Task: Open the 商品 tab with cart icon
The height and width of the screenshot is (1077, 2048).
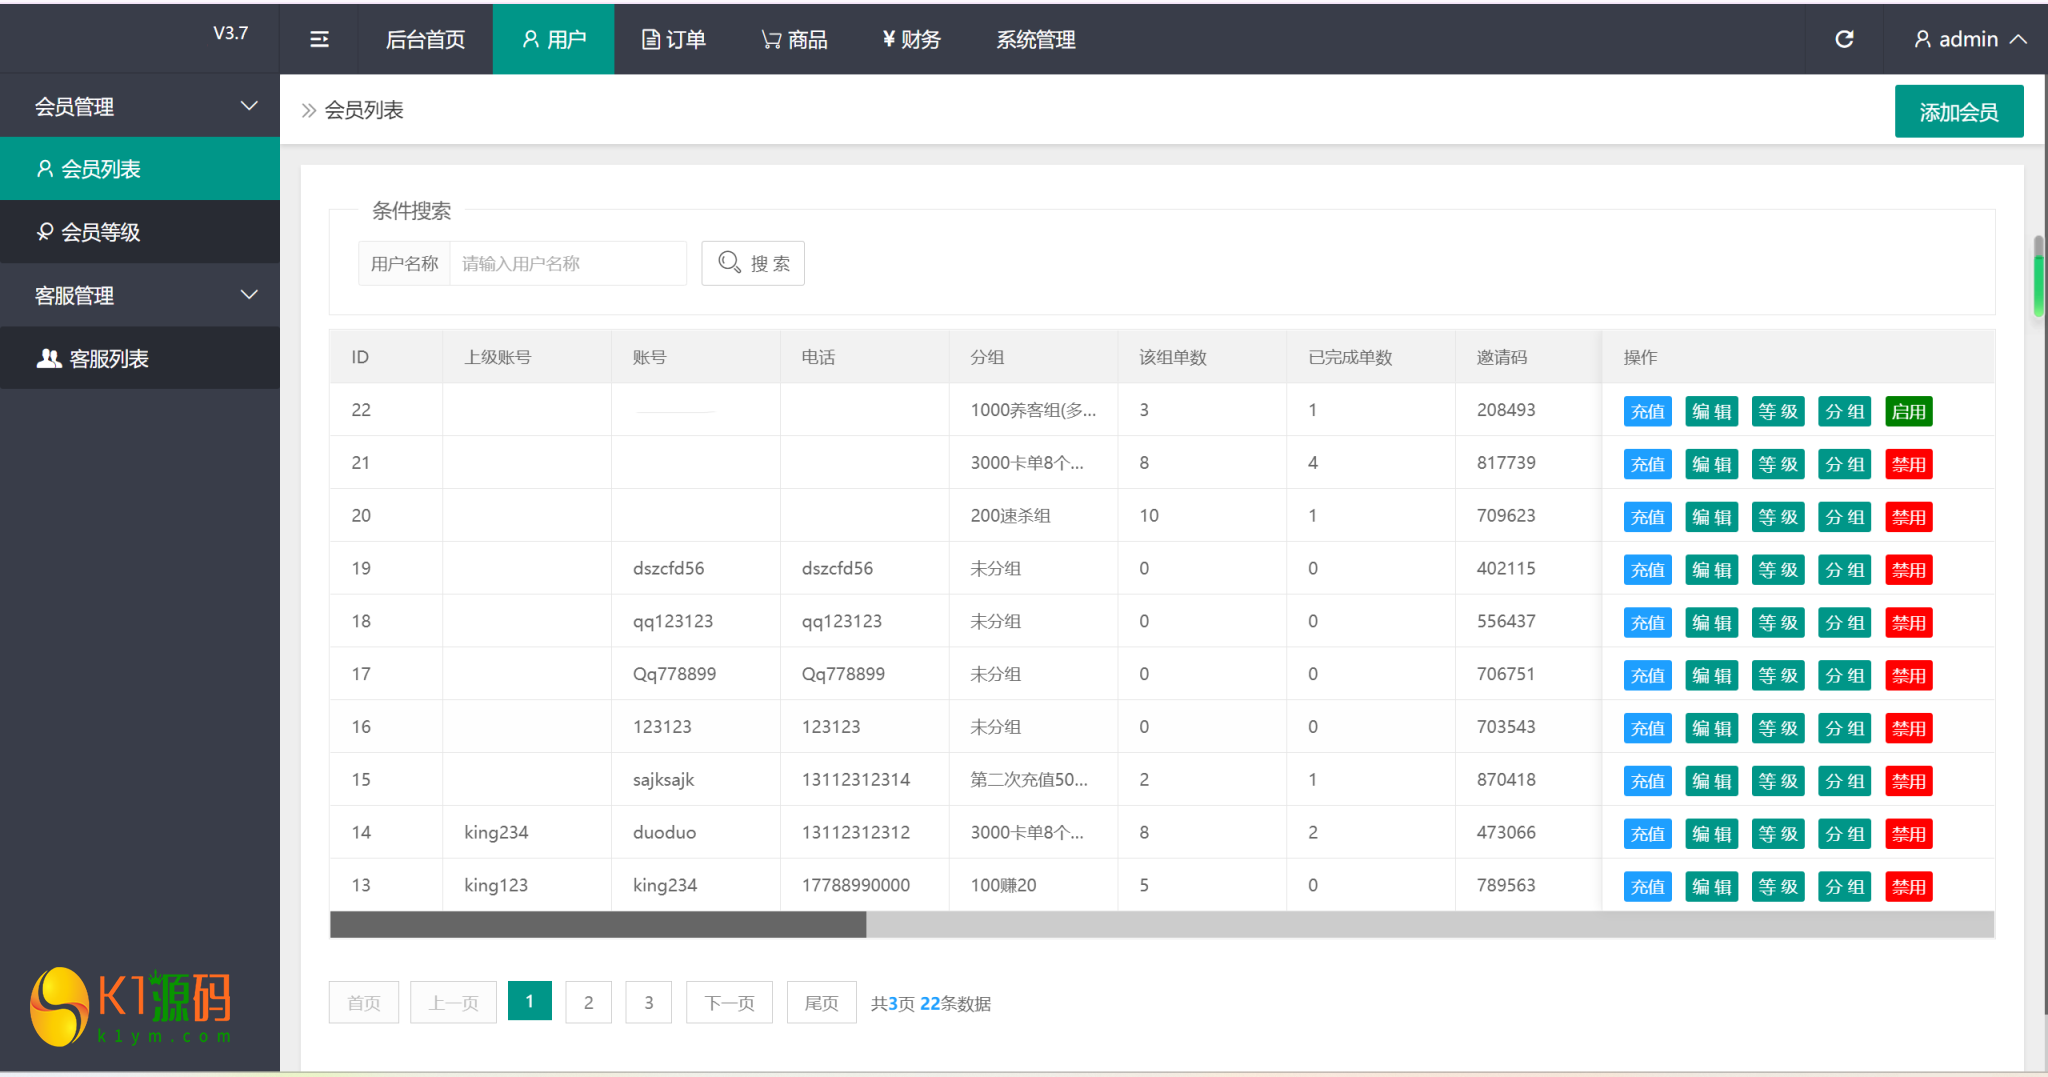Action: tap(795, 40)
